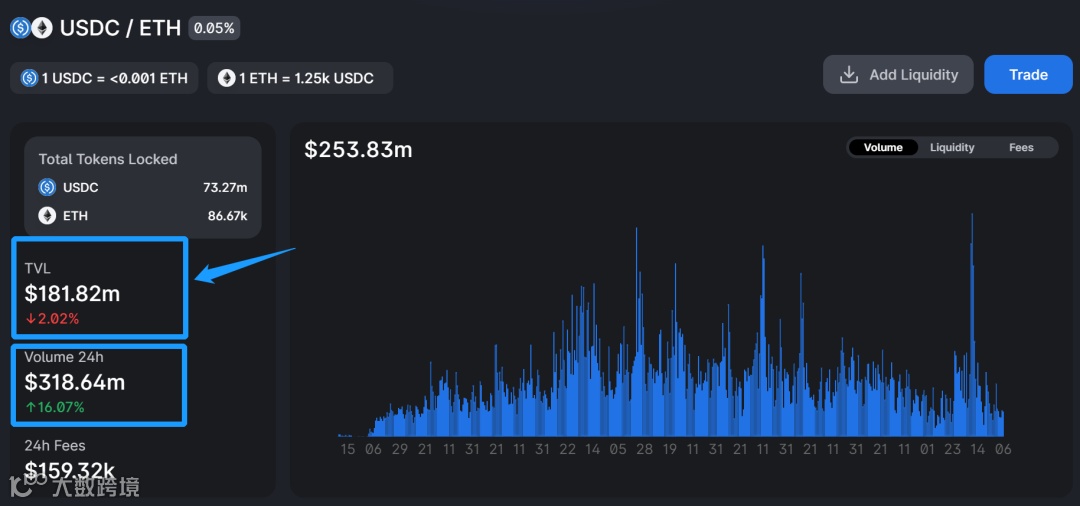Click the TVL value $181.82m
Image resolution: width=1080 pixels, height=506 pixels.
click(x=72, y=294)
